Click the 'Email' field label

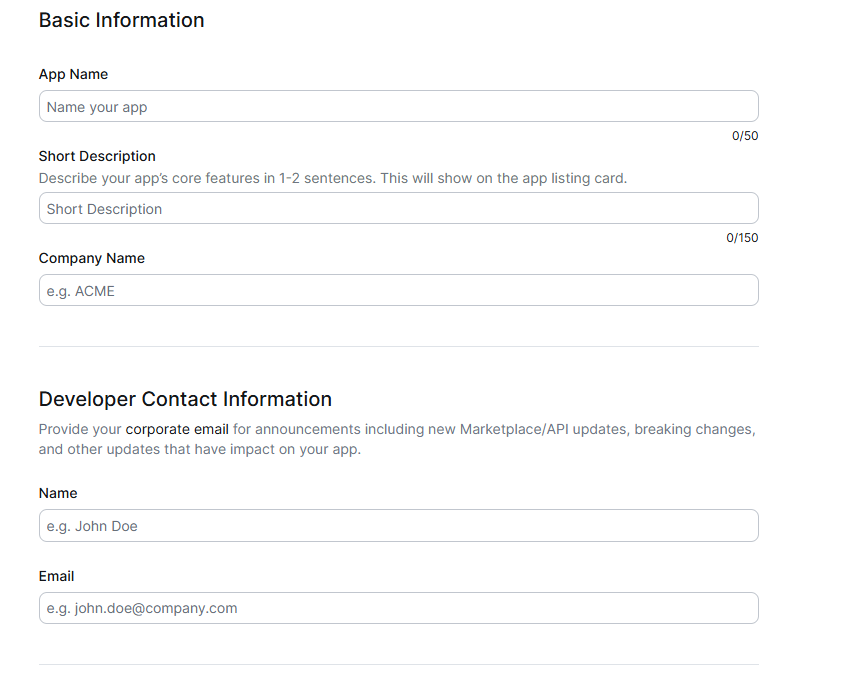56,576
